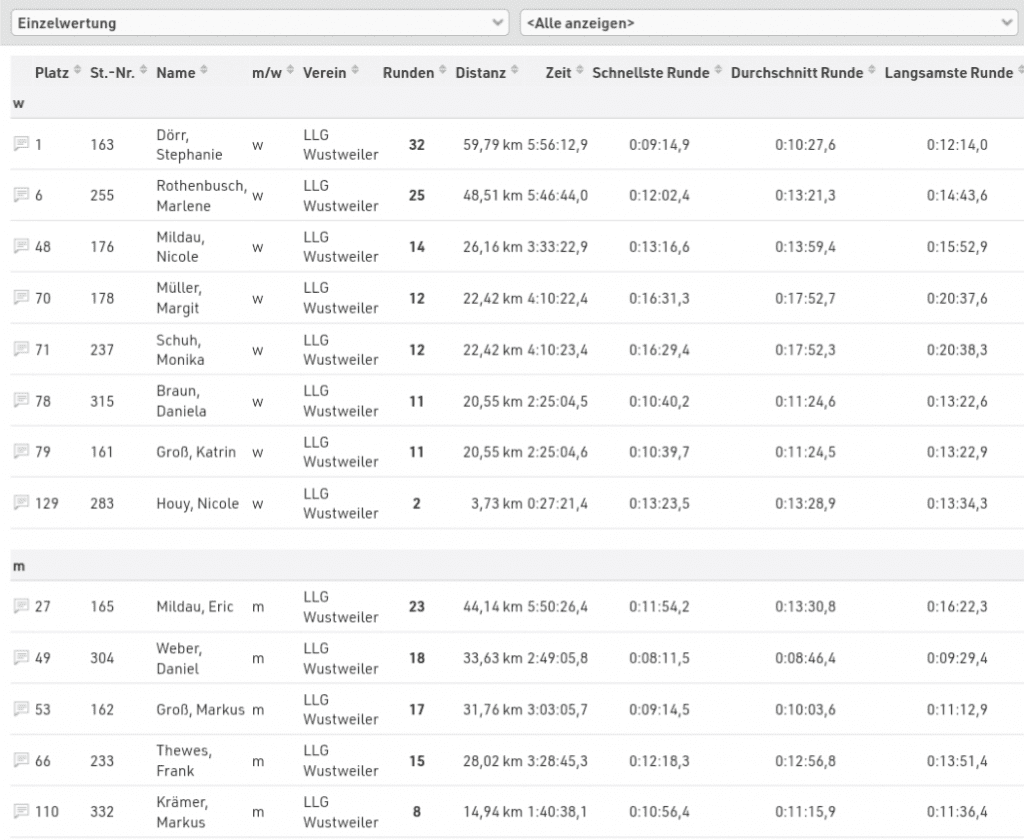Sort by Schnellste Runde column
The image size is (1024, 840).
click(x=650, y=73)
